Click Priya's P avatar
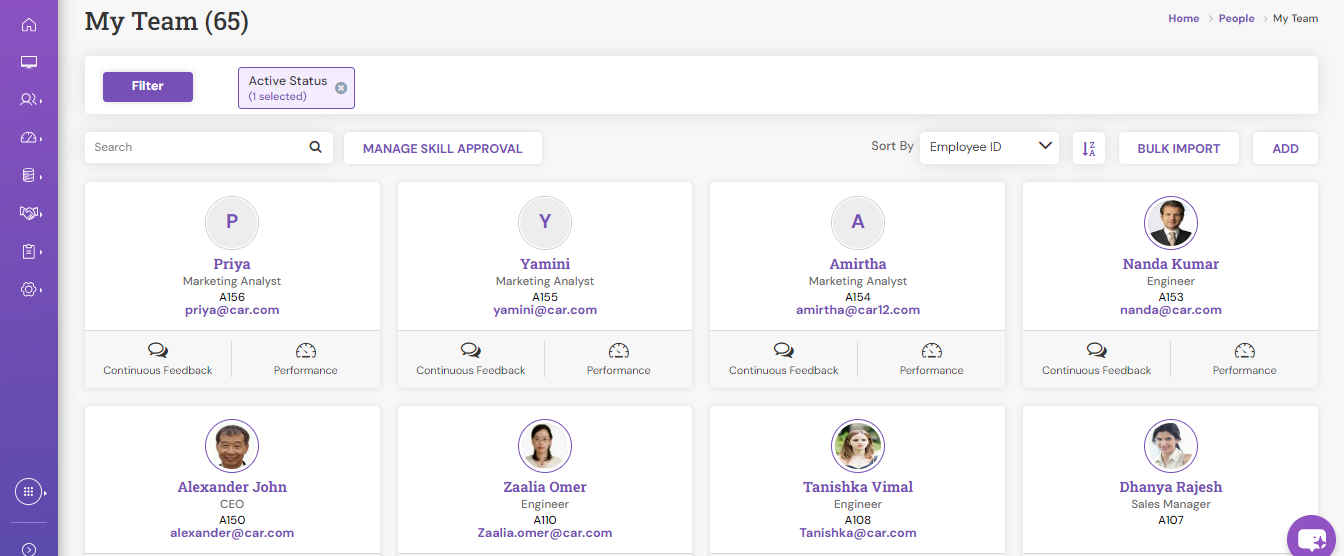1344x556 pixels. 232,222
